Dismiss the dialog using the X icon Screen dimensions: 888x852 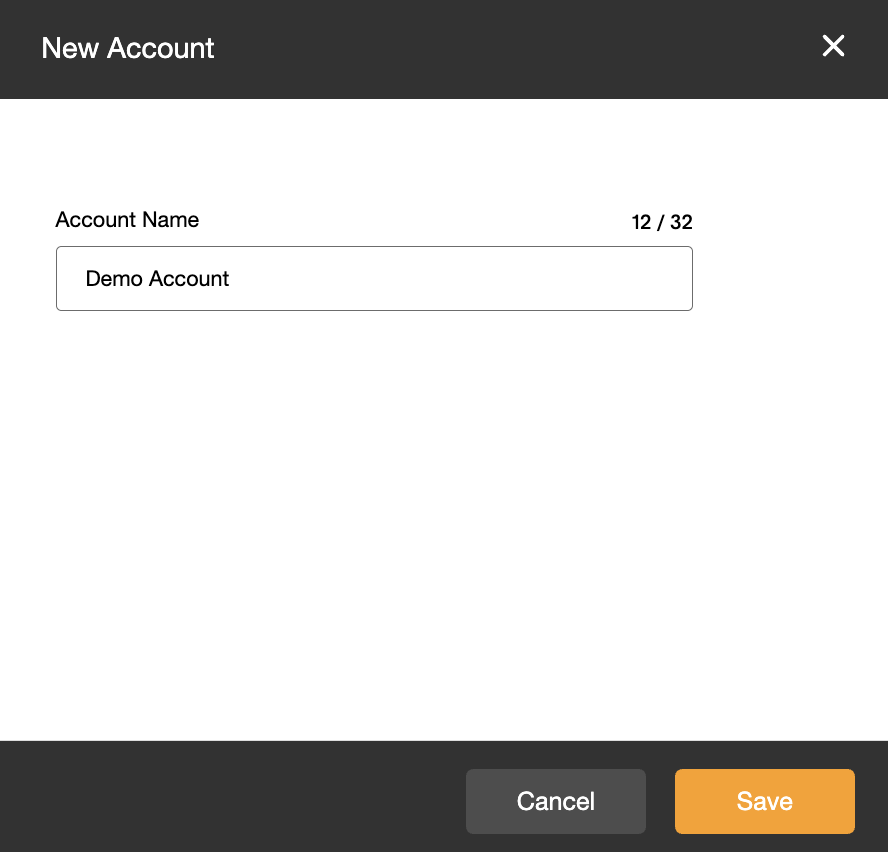coord(833,46)
